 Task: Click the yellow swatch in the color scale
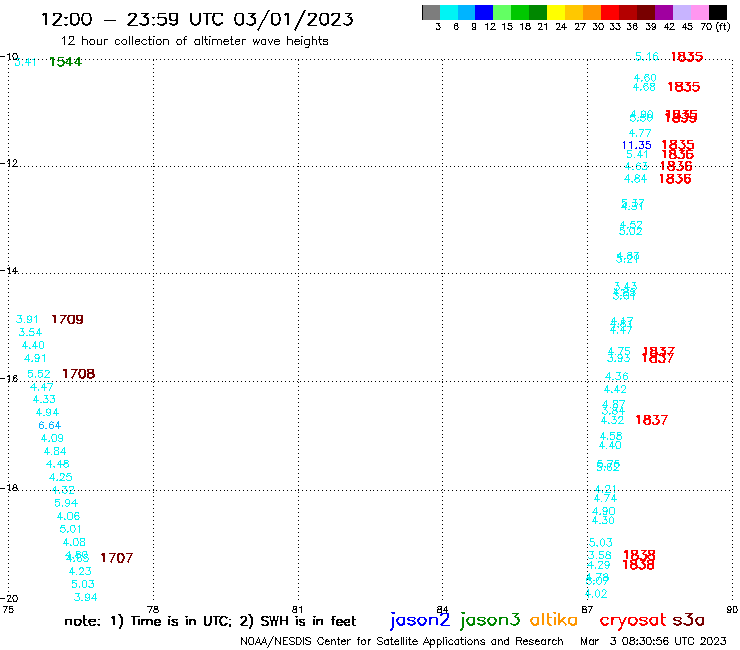click(556, 12)
